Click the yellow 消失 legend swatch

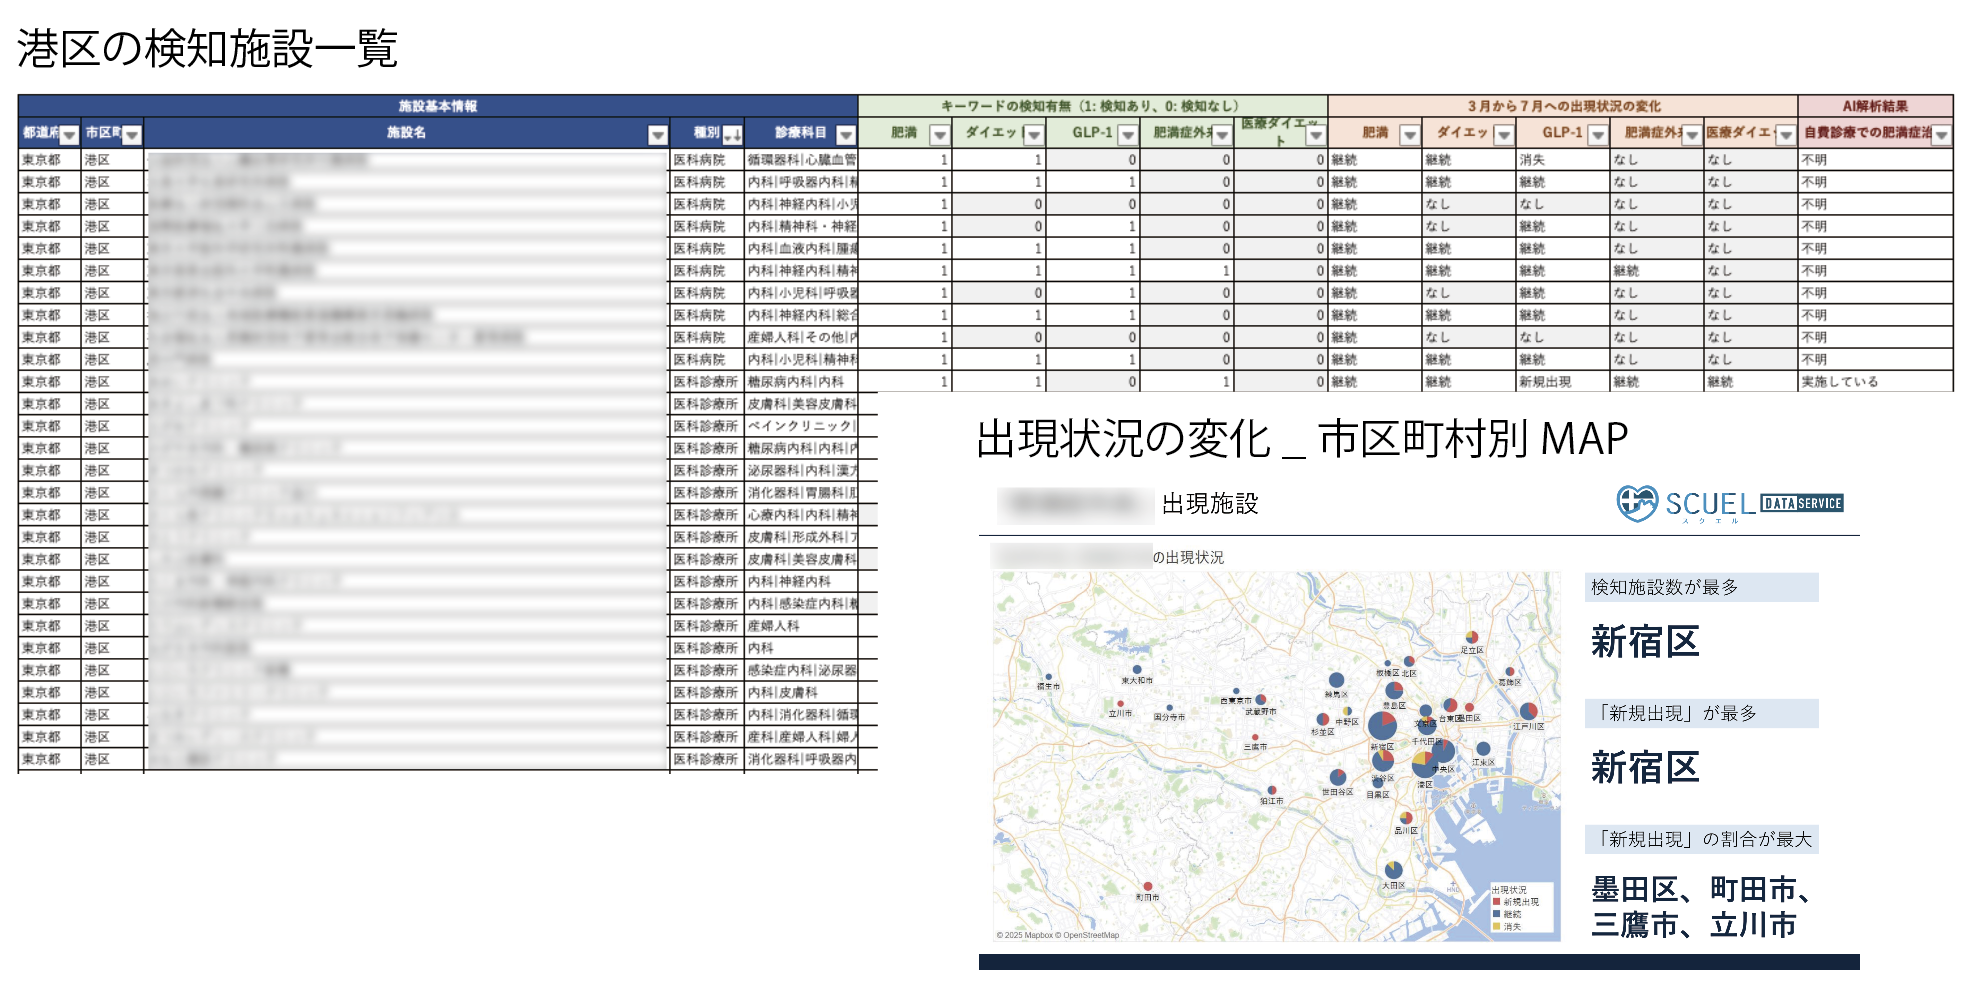pos(1497,927)
